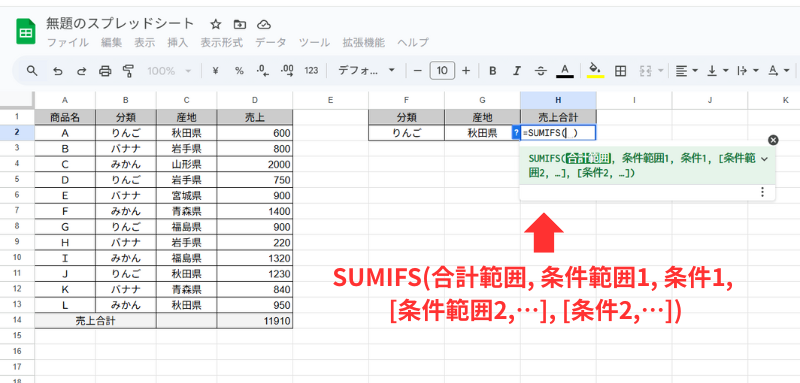The image size is (800, 383).
Task: Click the spreadsheet title 無題のスプレッドシート
Action: point(120,23)
